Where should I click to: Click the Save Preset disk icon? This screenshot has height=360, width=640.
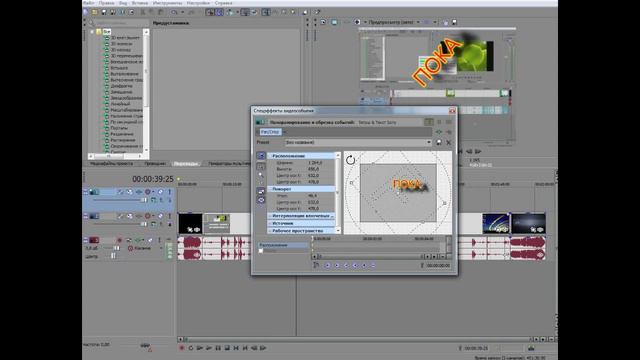point(439,142)
